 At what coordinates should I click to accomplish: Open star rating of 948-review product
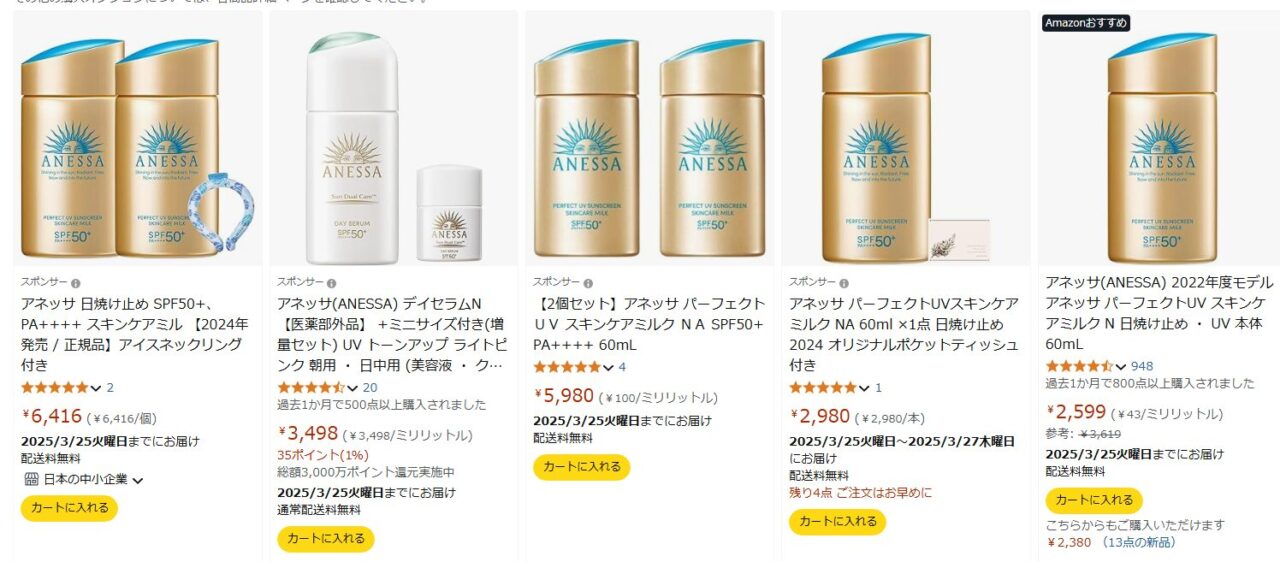point(1079,366)
